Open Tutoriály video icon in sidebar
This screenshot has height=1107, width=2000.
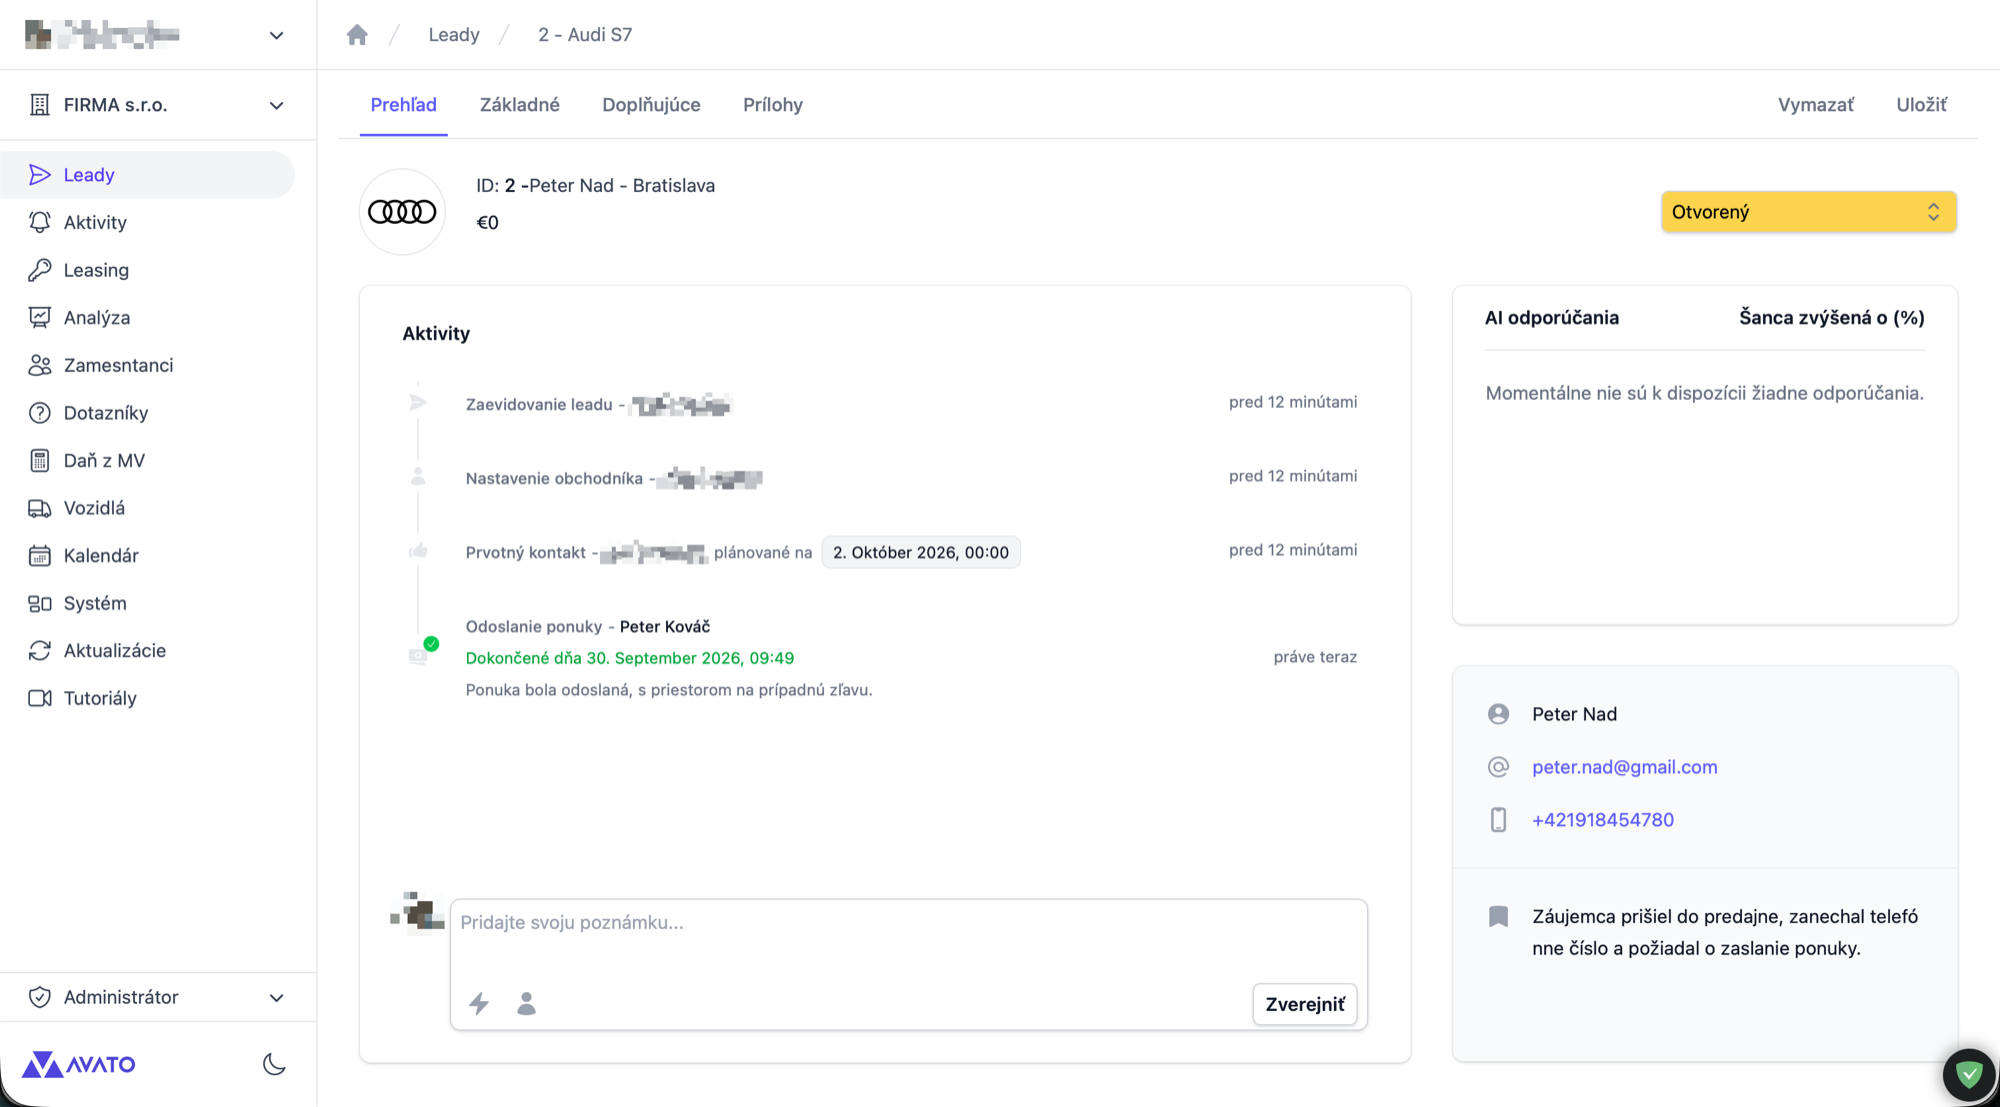[40, 698]
